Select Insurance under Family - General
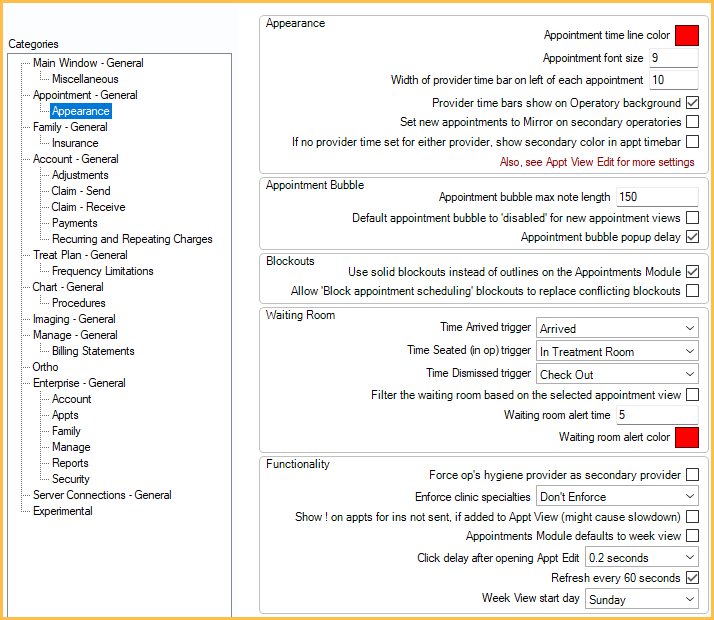The image size is (714, 620). tap(75, 143)
